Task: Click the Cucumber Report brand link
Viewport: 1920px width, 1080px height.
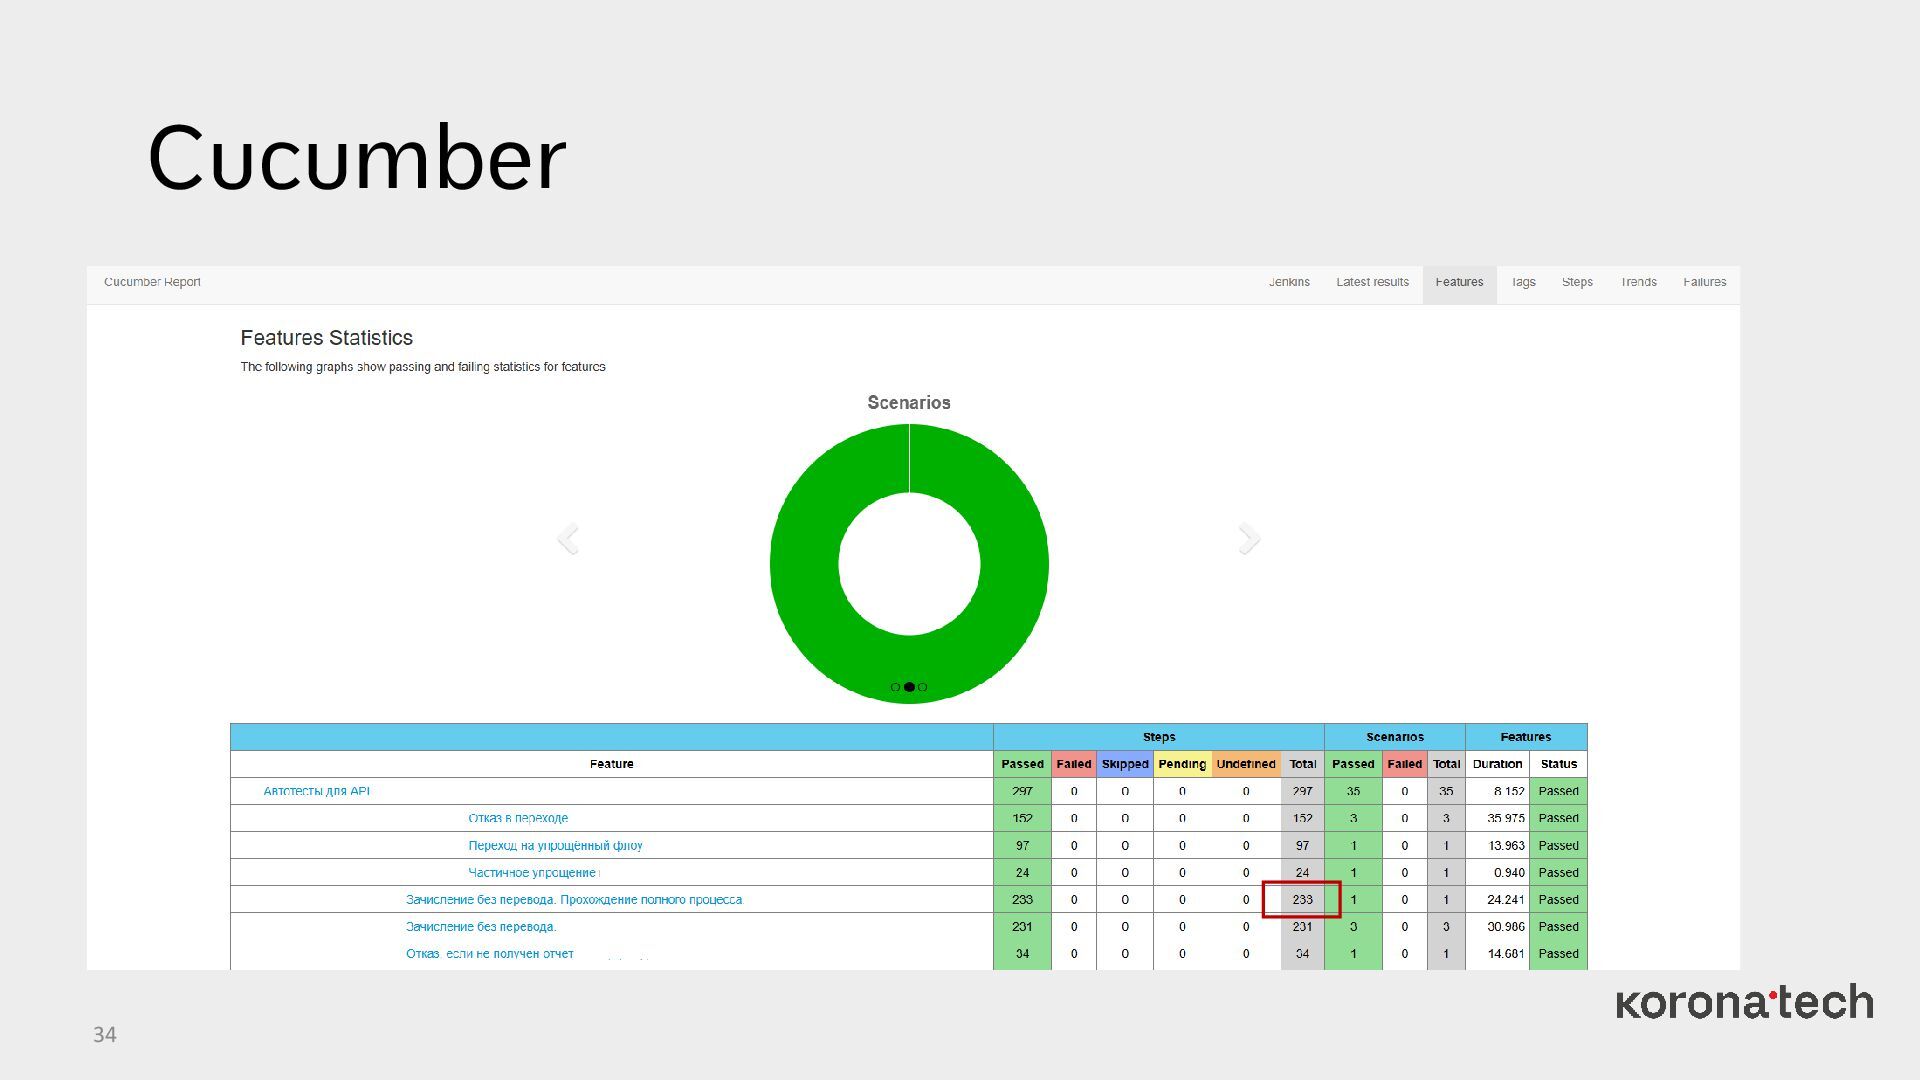Action: coord(152,282)
